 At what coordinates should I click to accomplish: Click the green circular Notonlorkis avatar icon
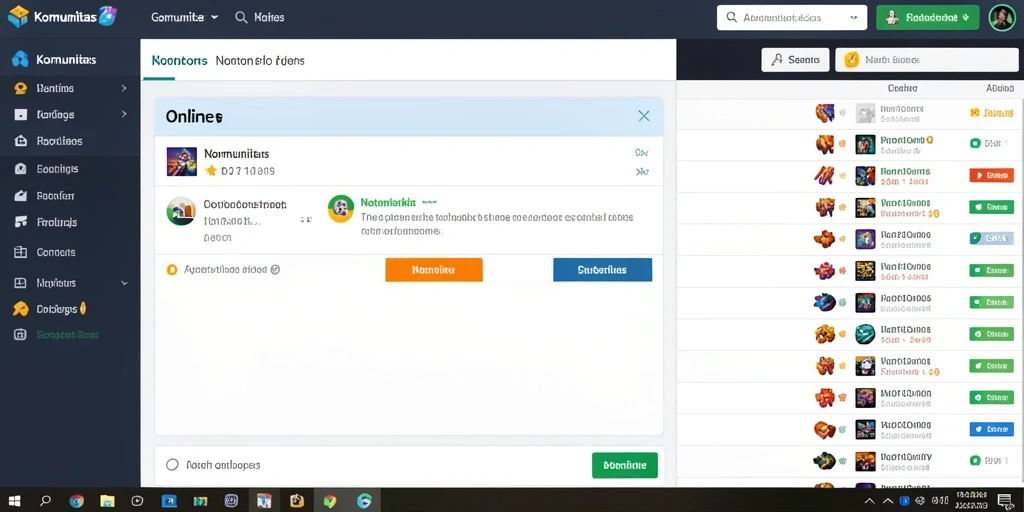click(341, 209)
